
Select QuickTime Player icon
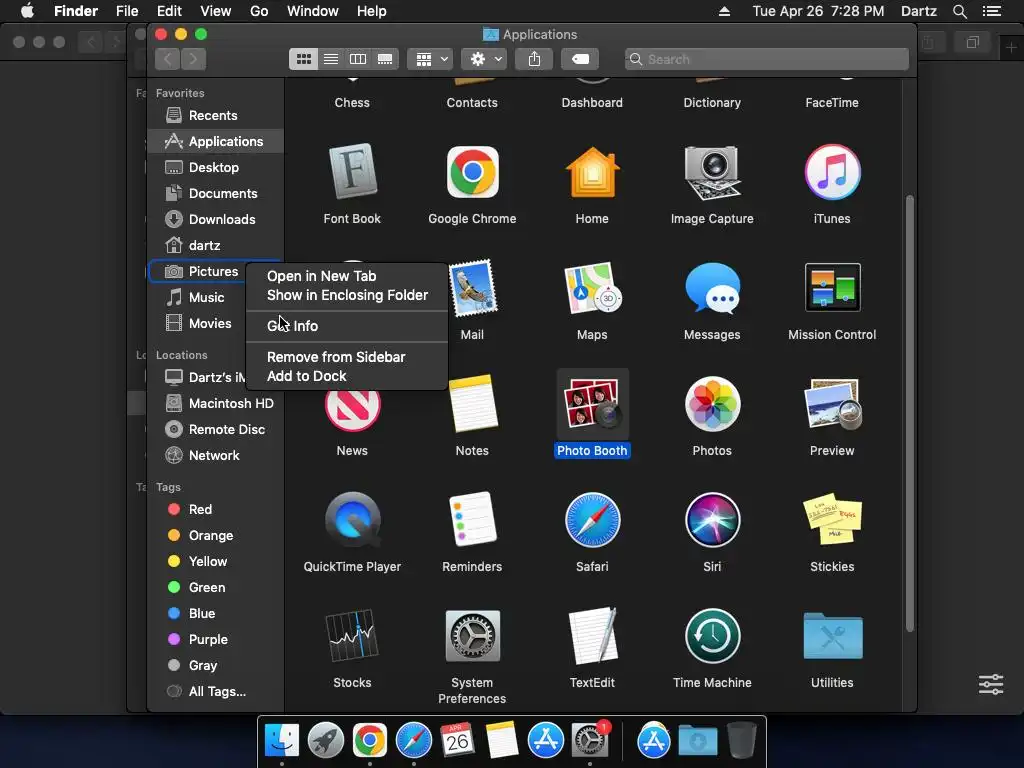[x=352, y=521]
